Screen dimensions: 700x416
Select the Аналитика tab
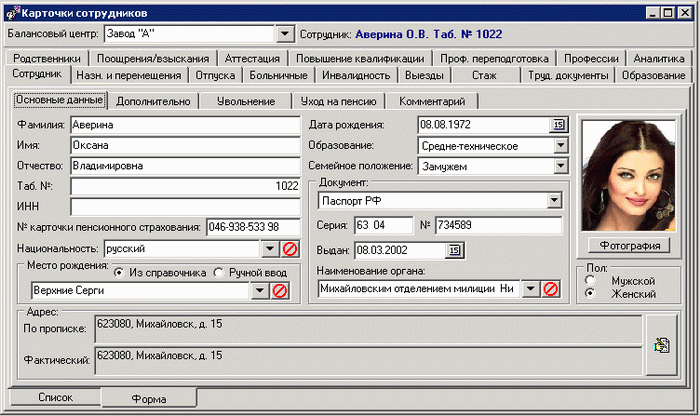659,58
